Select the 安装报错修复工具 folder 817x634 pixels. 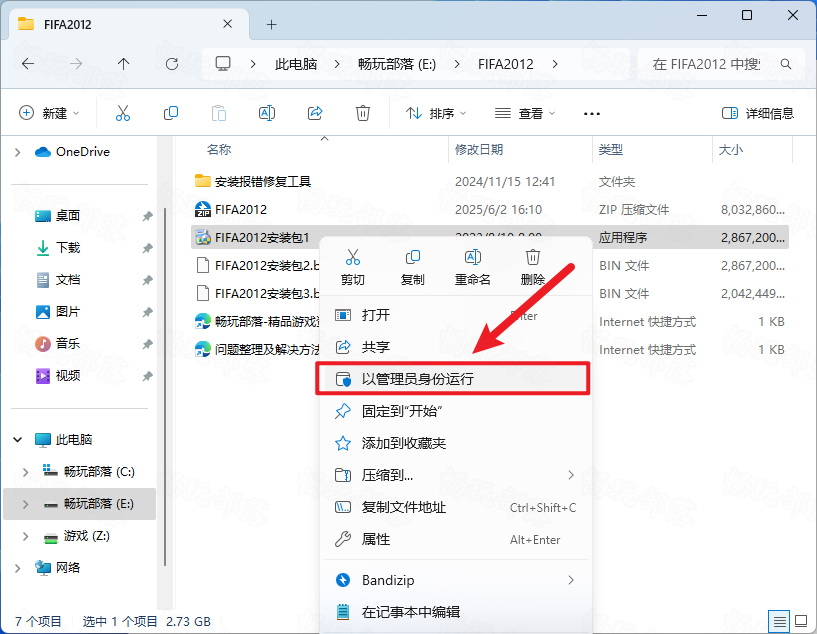coord(490,182)
